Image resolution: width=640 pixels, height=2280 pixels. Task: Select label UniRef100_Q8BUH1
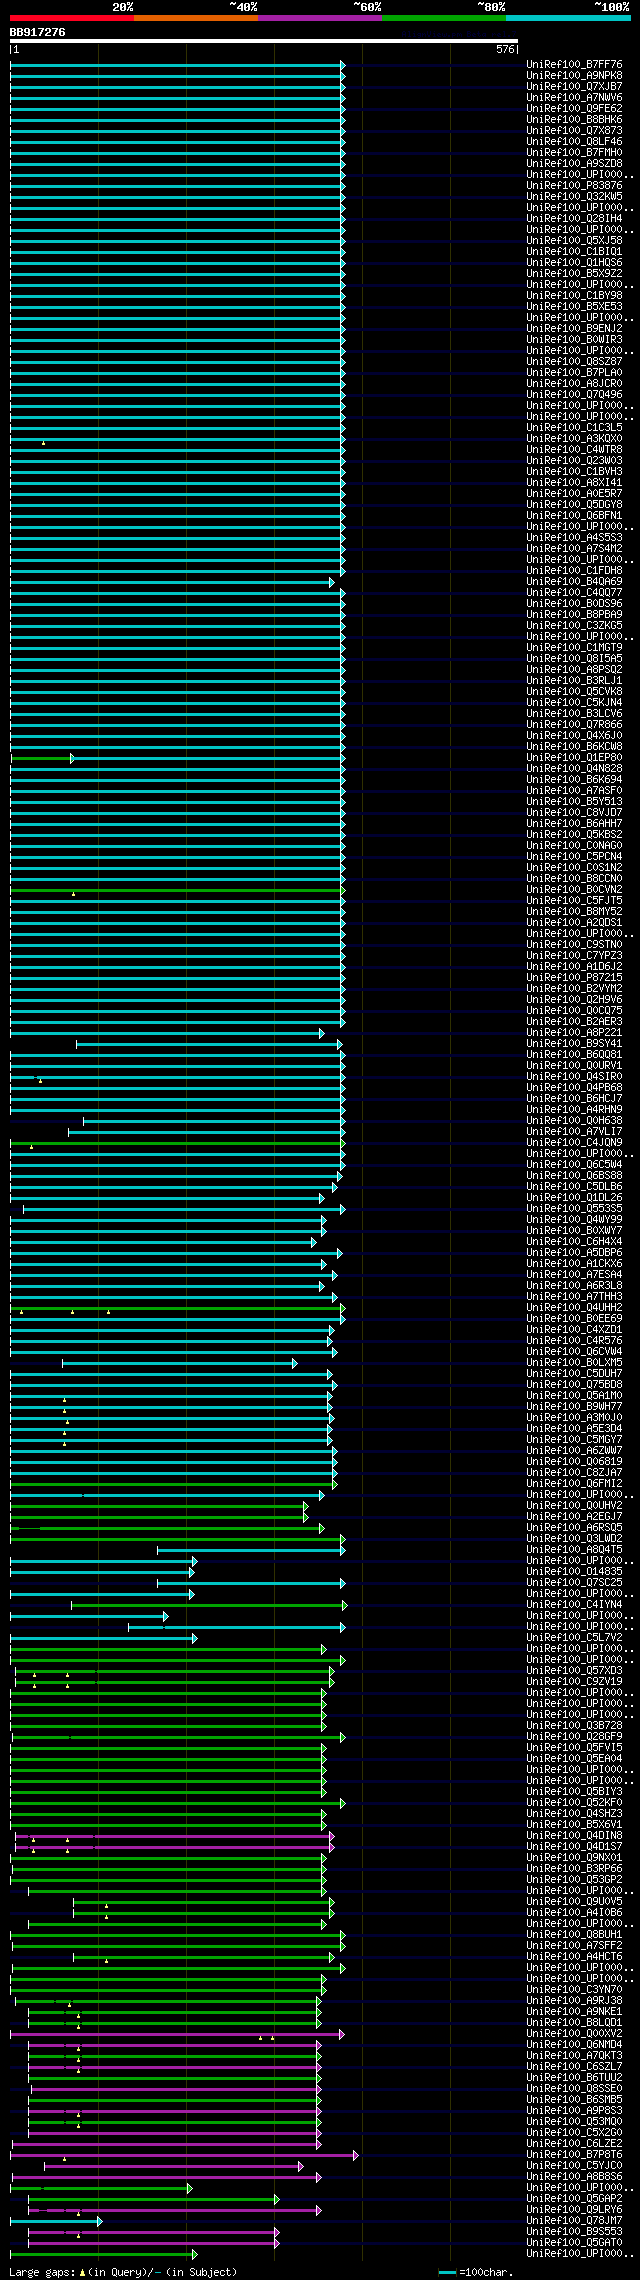tap(574, 1934)
